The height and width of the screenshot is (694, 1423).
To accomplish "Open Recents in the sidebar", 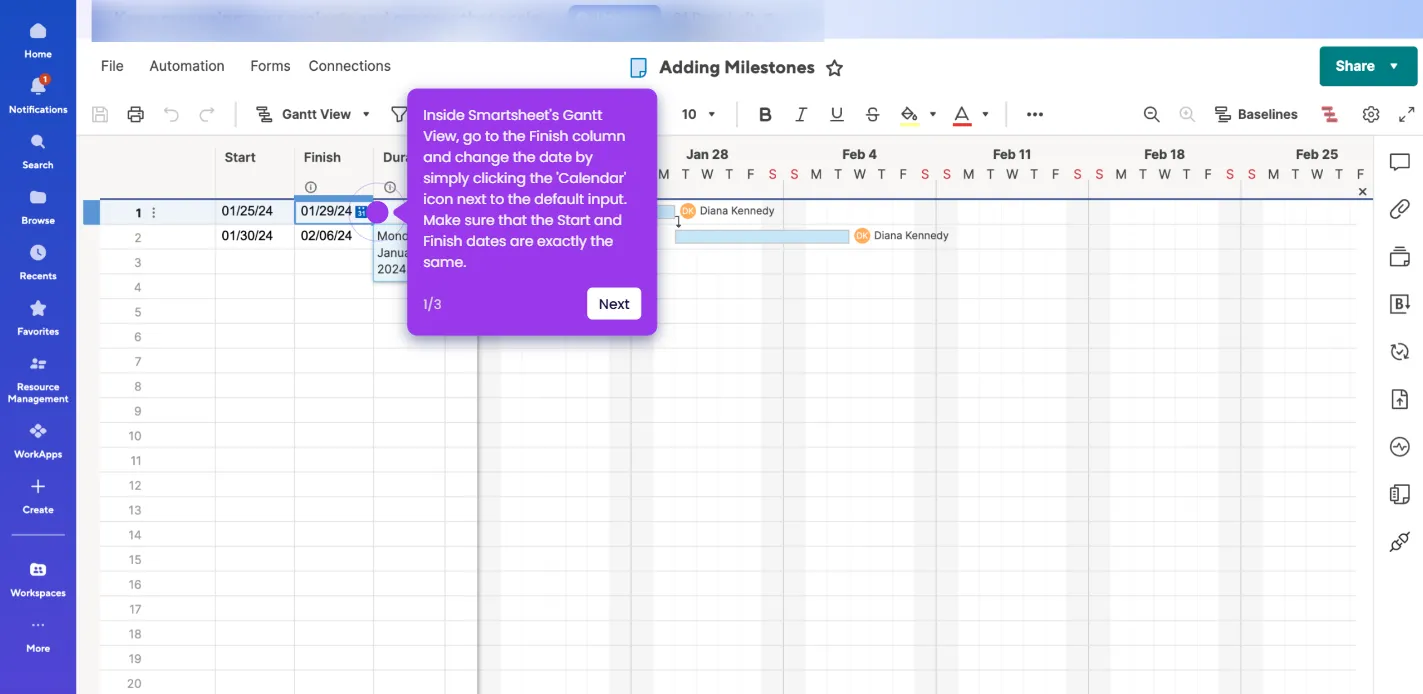I will (x=38, y=261).
